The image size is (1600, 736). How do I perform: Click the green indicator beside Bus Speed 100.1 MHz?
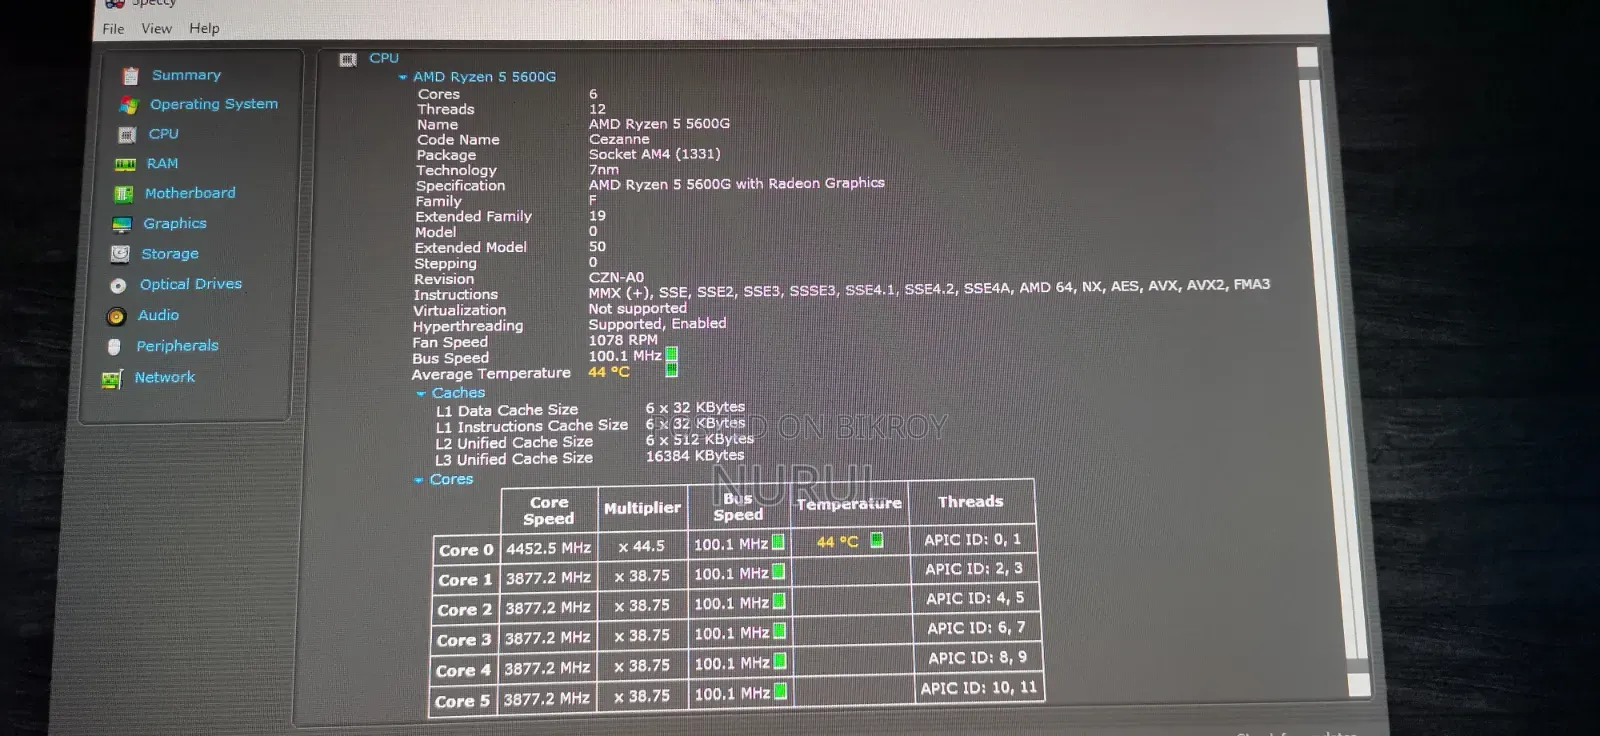[672, 354]
